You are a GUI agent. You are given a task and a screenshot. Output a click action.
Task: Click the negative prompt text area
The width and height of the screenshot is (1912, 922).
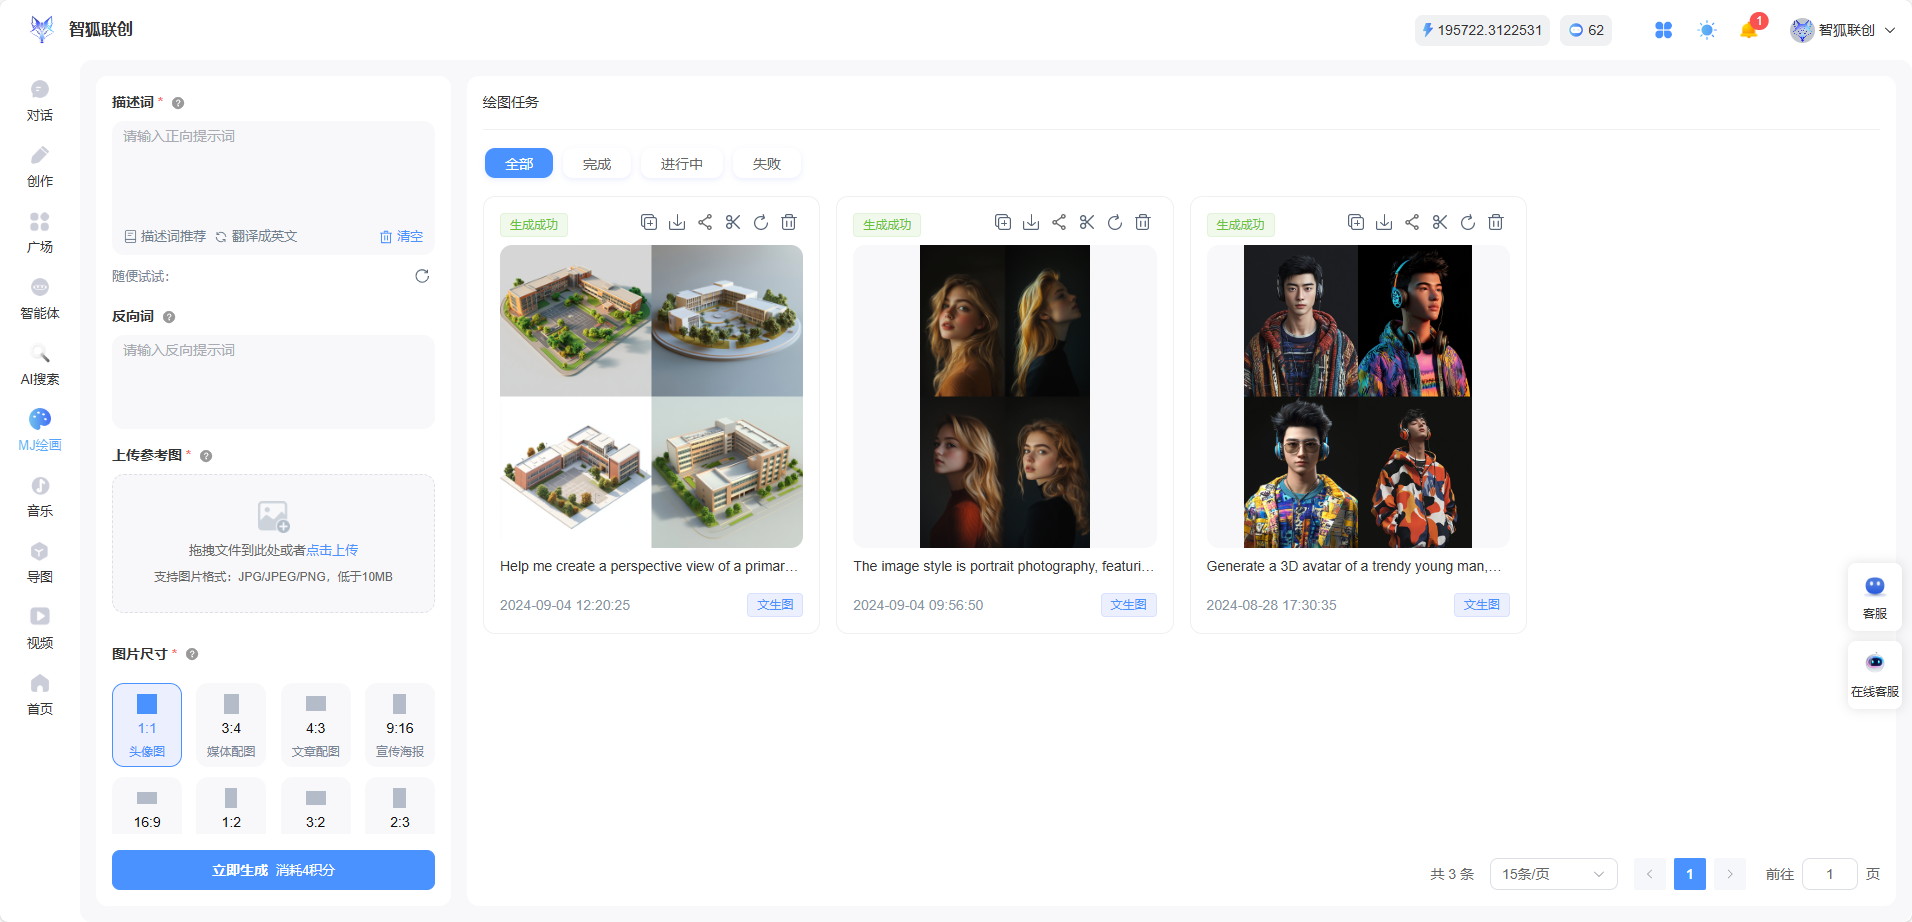[273, 381]
